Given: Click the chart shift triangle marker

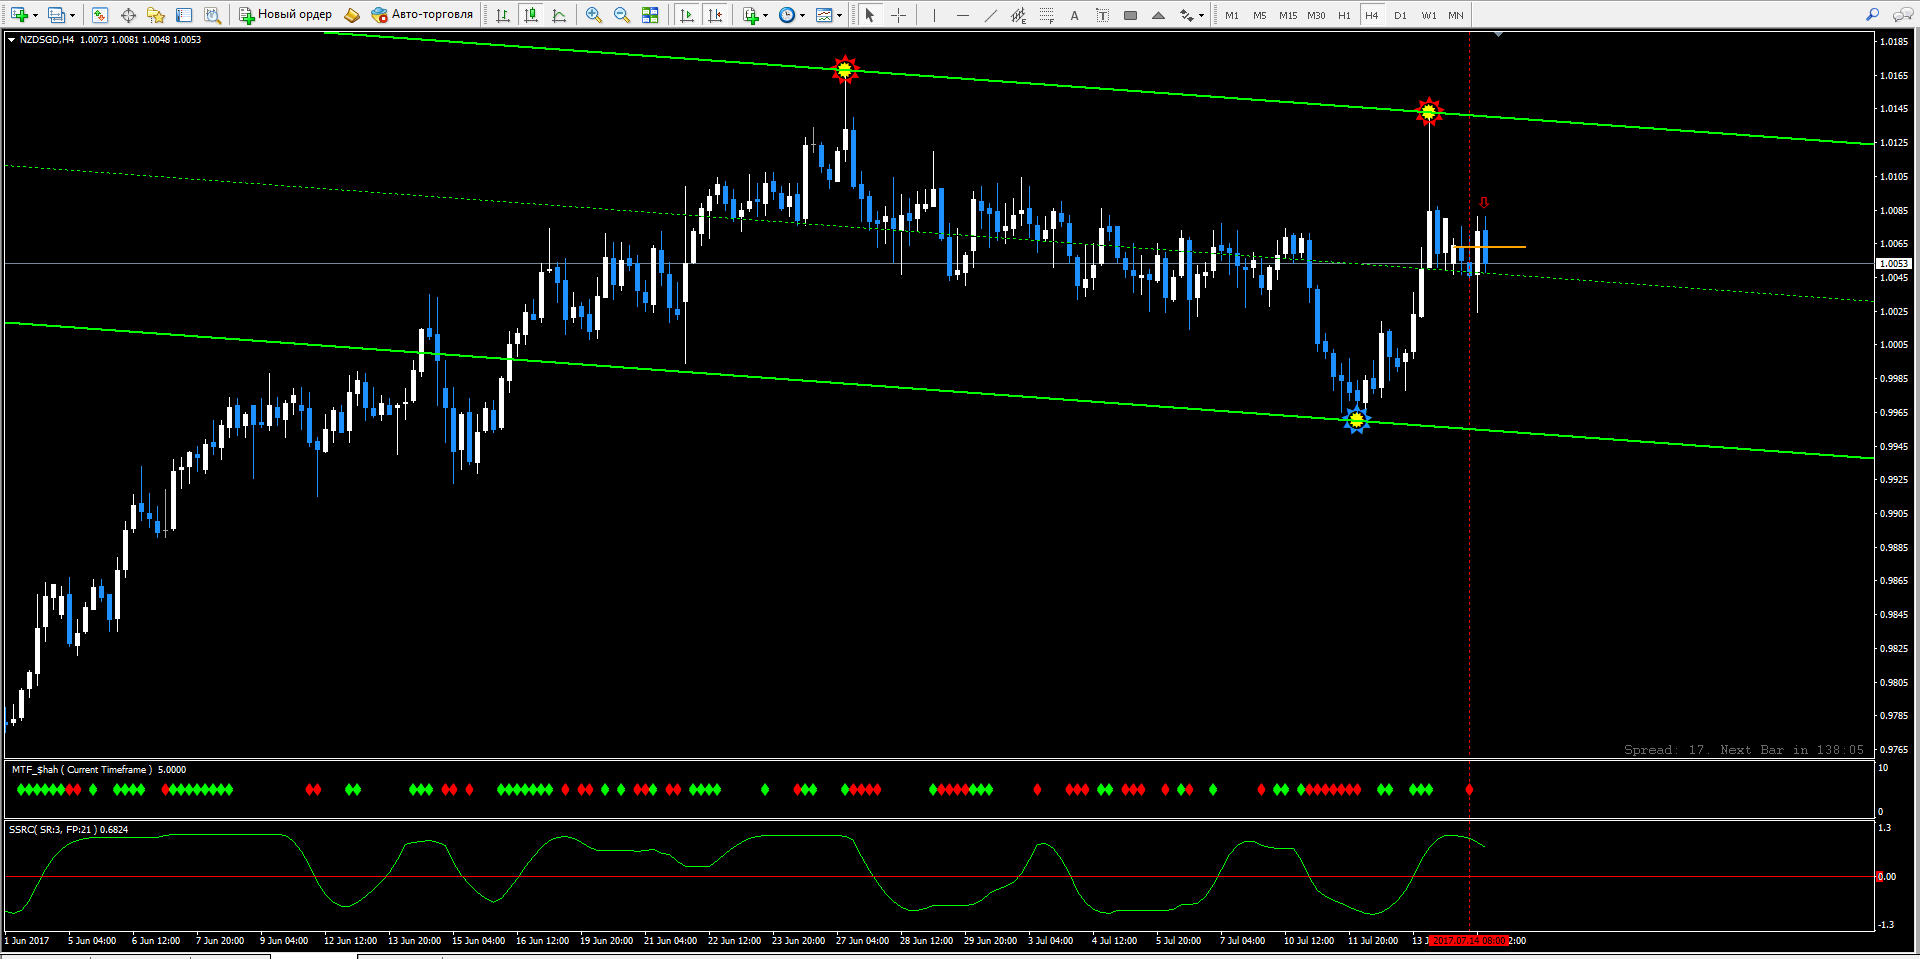Looking at the screenshot, I should coord(1498,35).
